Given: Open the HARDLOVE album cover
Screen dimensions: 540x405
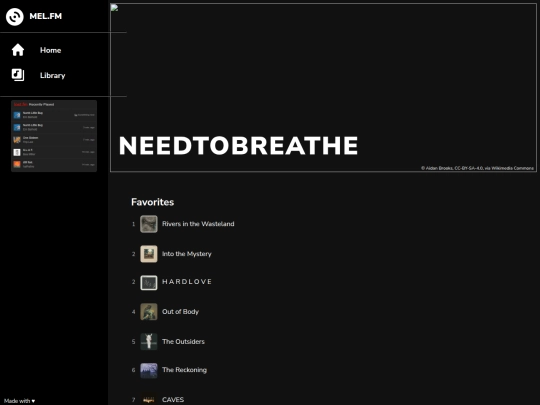Looking at the screenshot, I should (149, 283).
